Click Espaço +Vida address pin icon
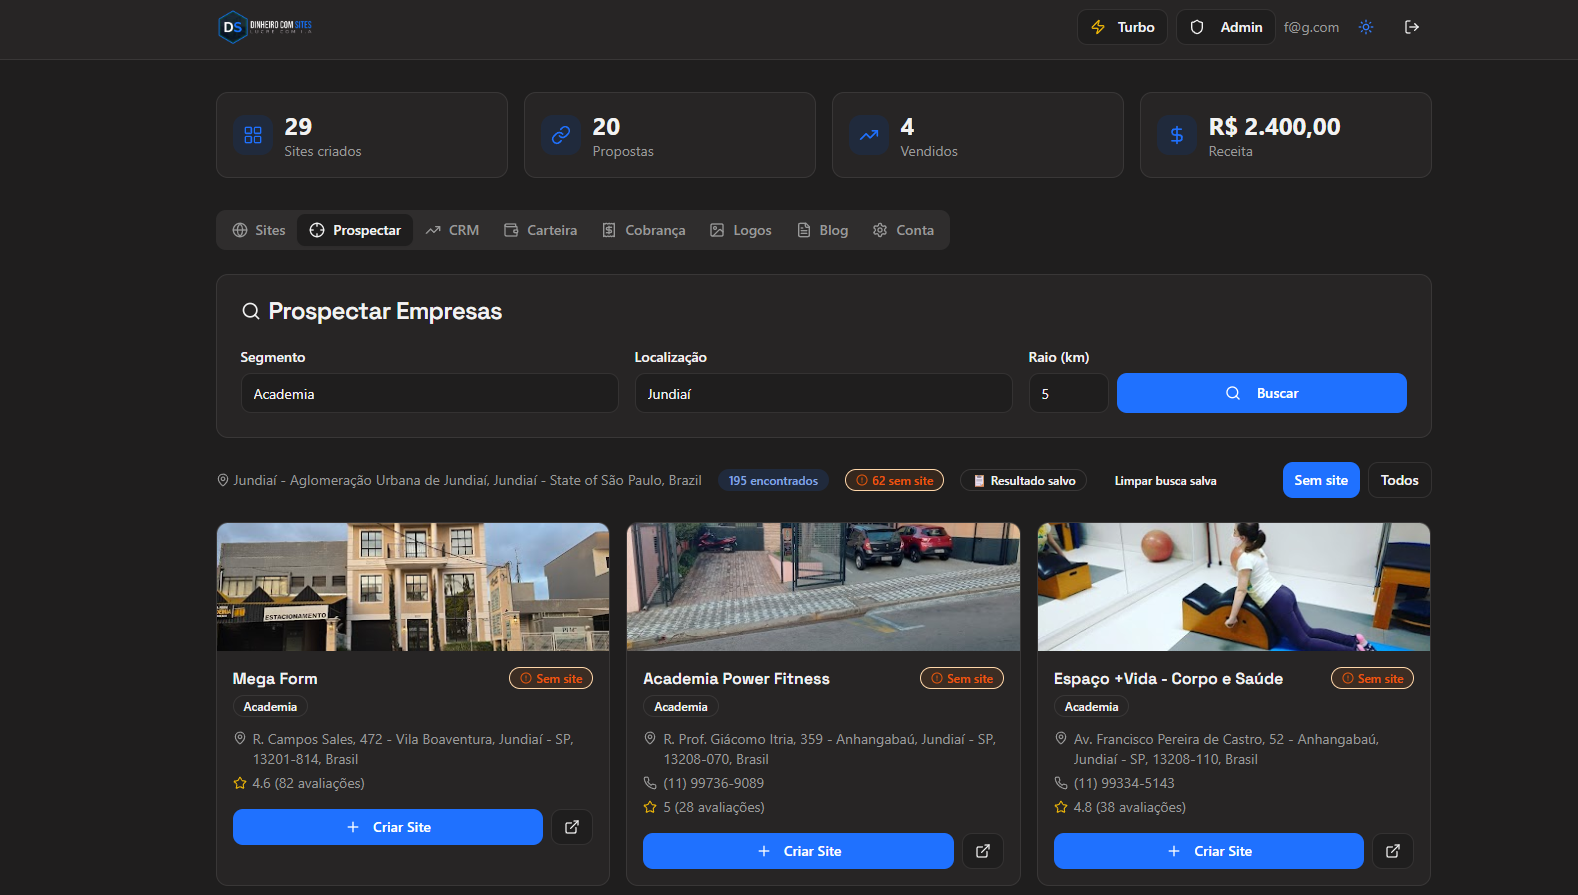The height and width of the screenshot is (895, 1578). tap(1061, 739)
